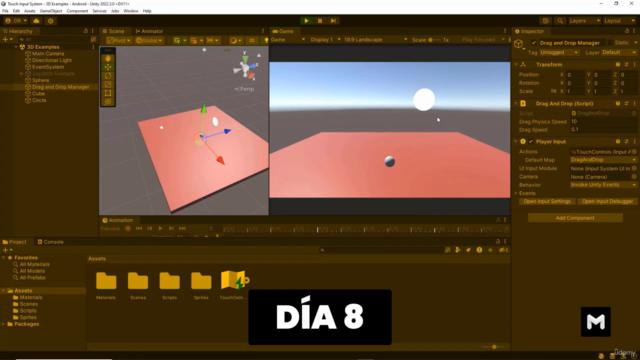Click the Project panel create (+) button
Image resolution: width=640 pixels, height=360 pixels.
[7, 250]
